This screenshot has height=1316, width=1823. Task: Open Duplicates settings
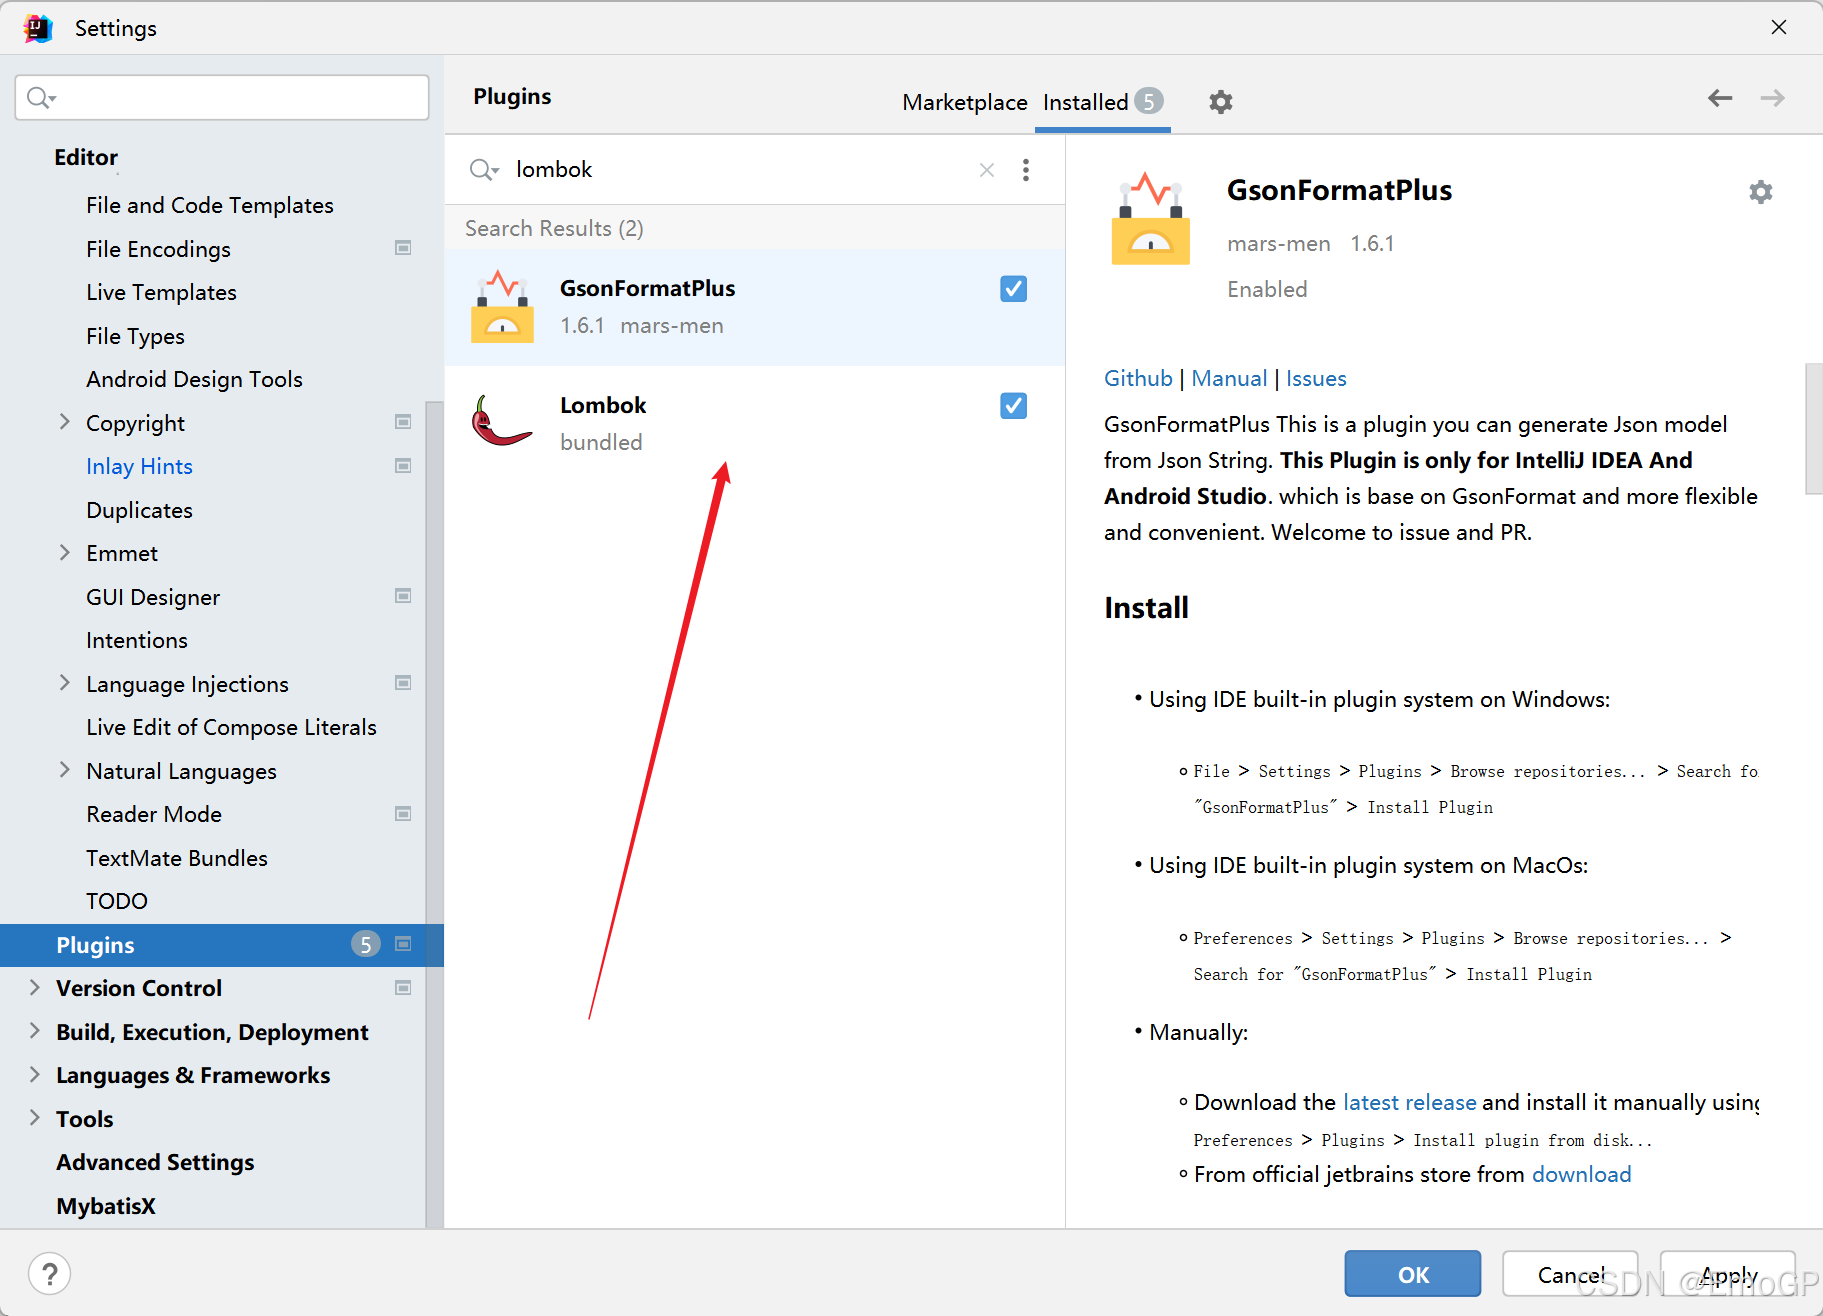139,510
